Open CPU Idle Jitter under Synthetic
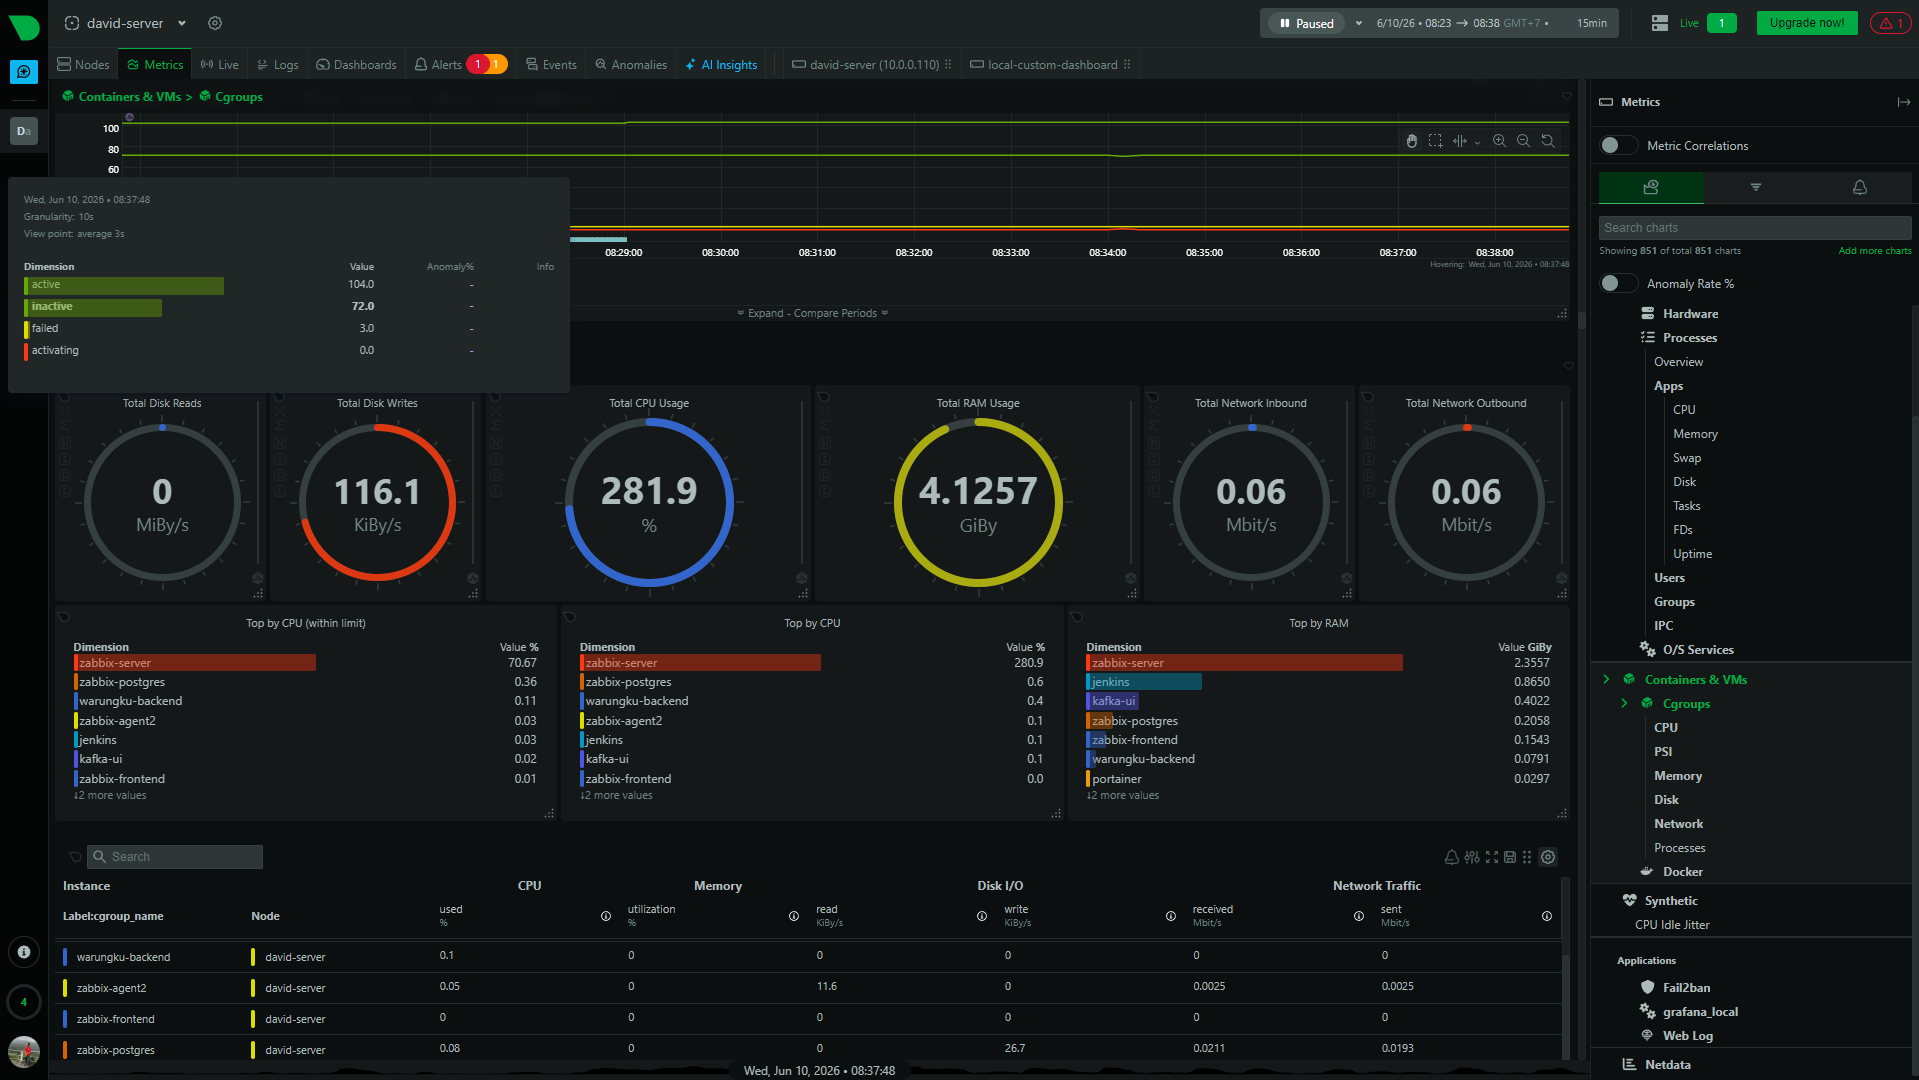Viewport: 1919px width, 1080px height. 1672,925
